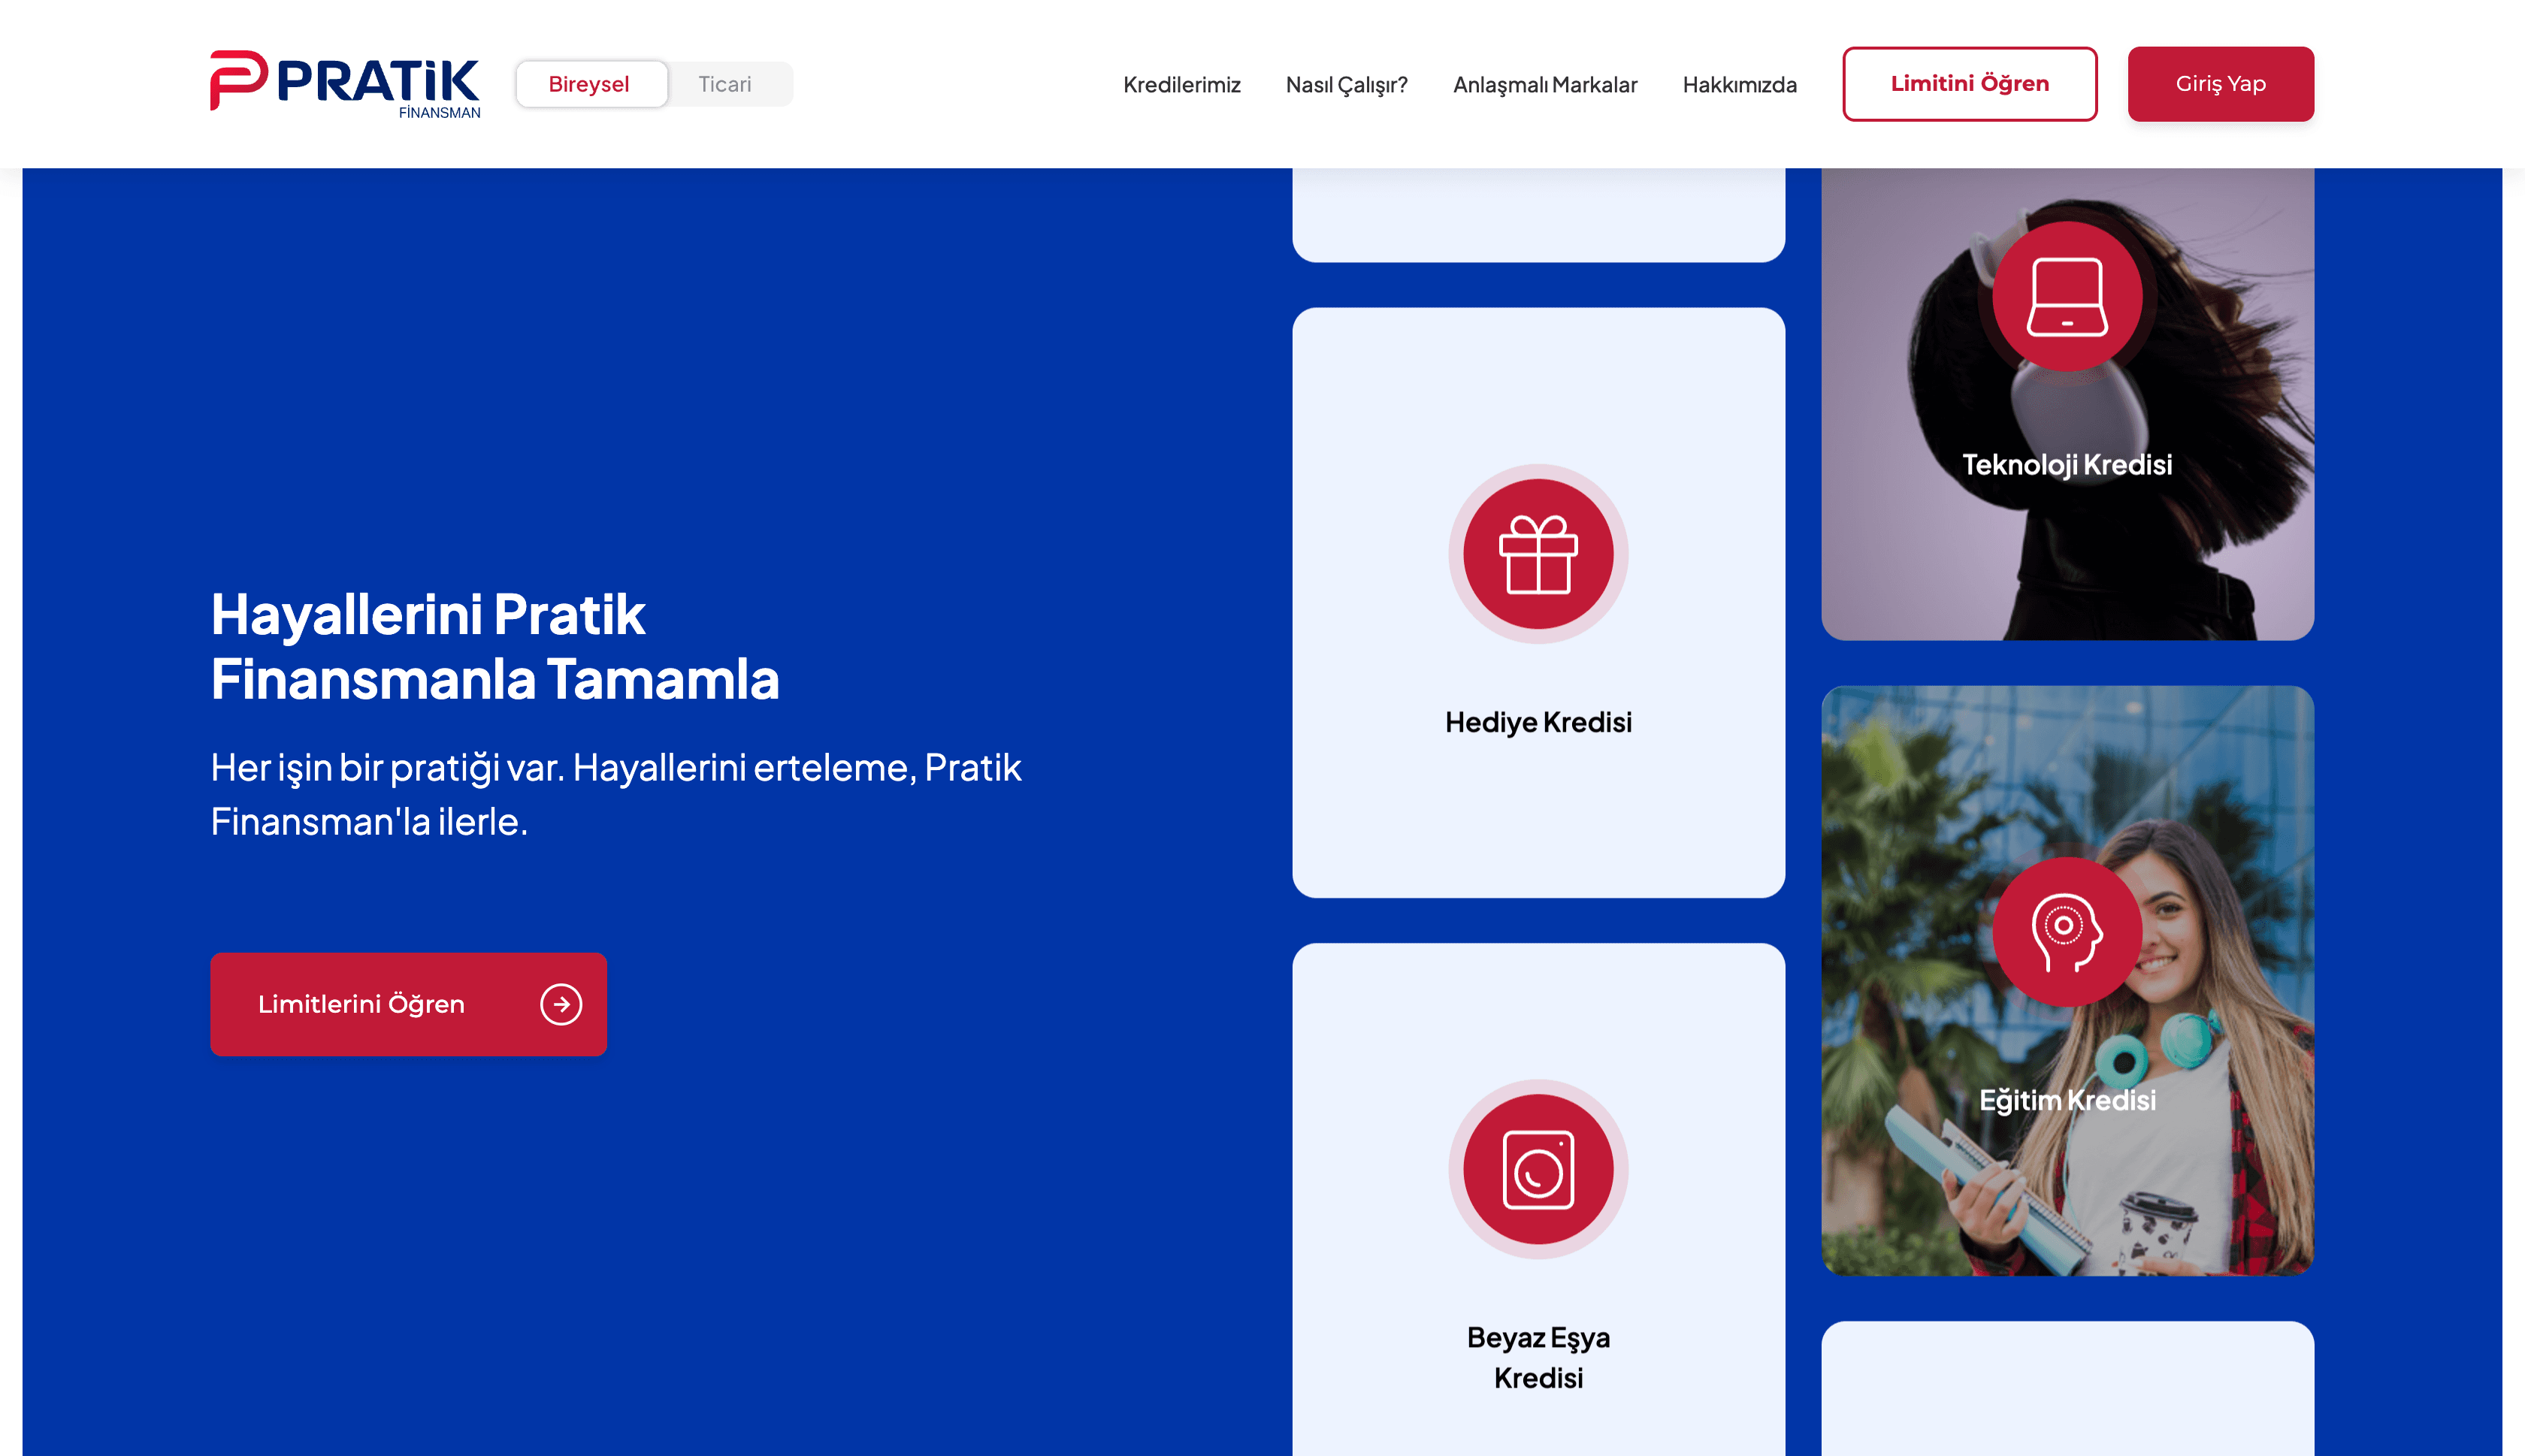
Task: Select the gift box icon
Action: tap(1538, 554)
